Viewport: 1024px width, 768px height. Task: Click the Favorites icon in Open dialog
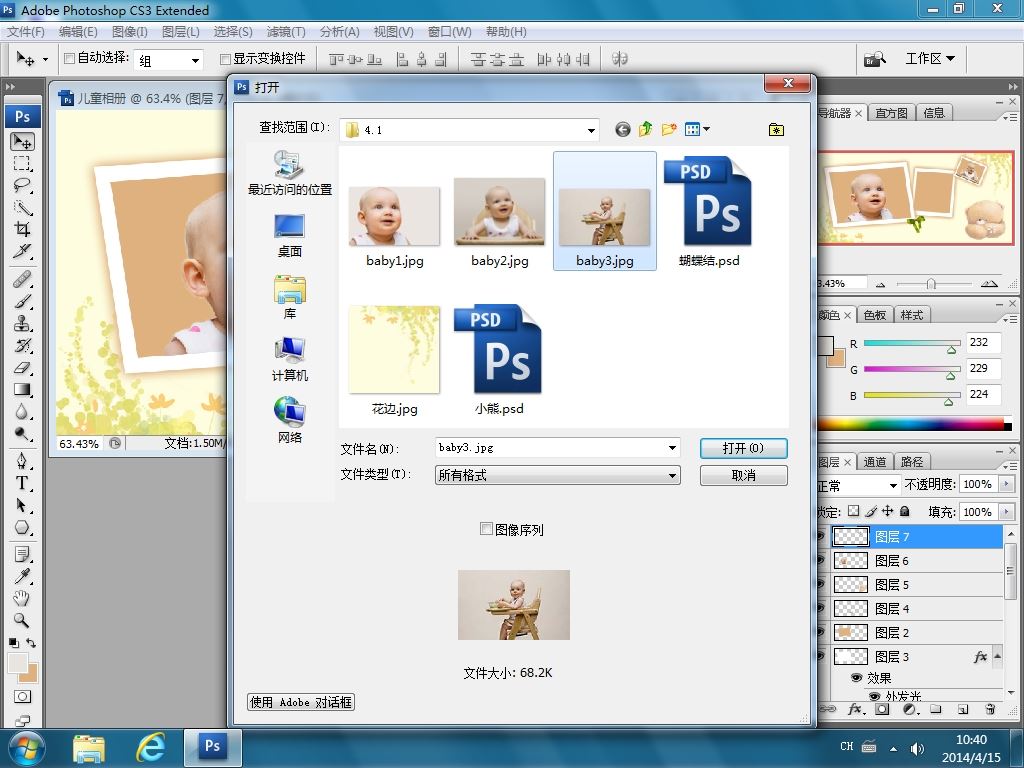coord(776,129)
